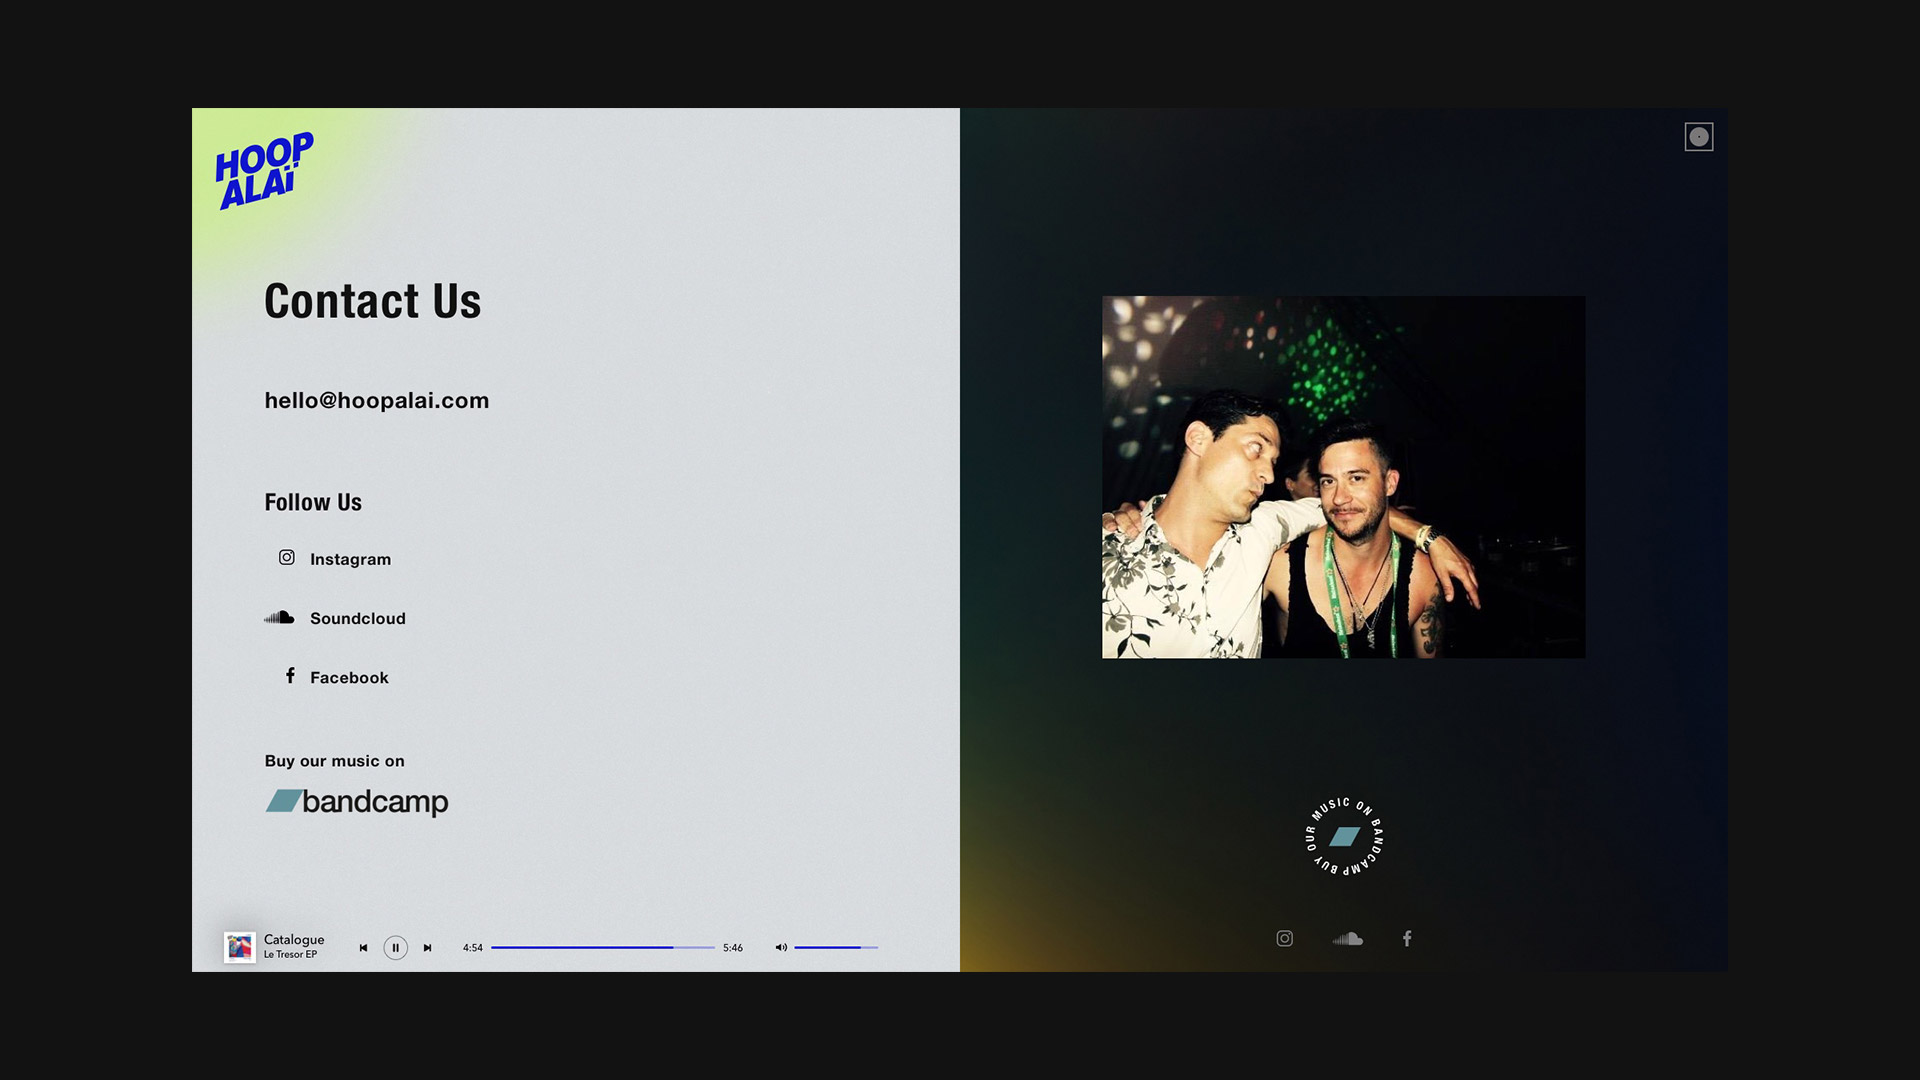Open the bandcamp logo link
This screenshot has height=1080, width=1920.
coord(357,802)
